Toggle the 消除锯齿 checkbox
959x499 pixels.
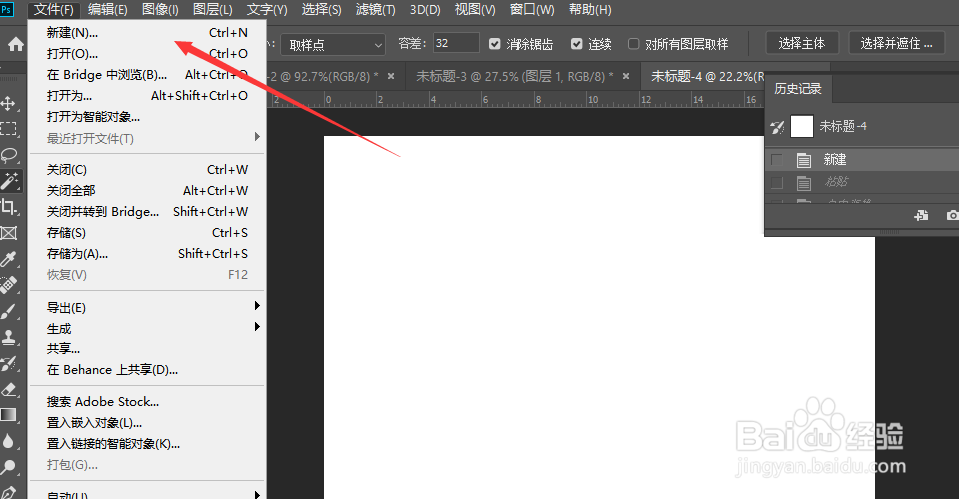tap(494, 44)
